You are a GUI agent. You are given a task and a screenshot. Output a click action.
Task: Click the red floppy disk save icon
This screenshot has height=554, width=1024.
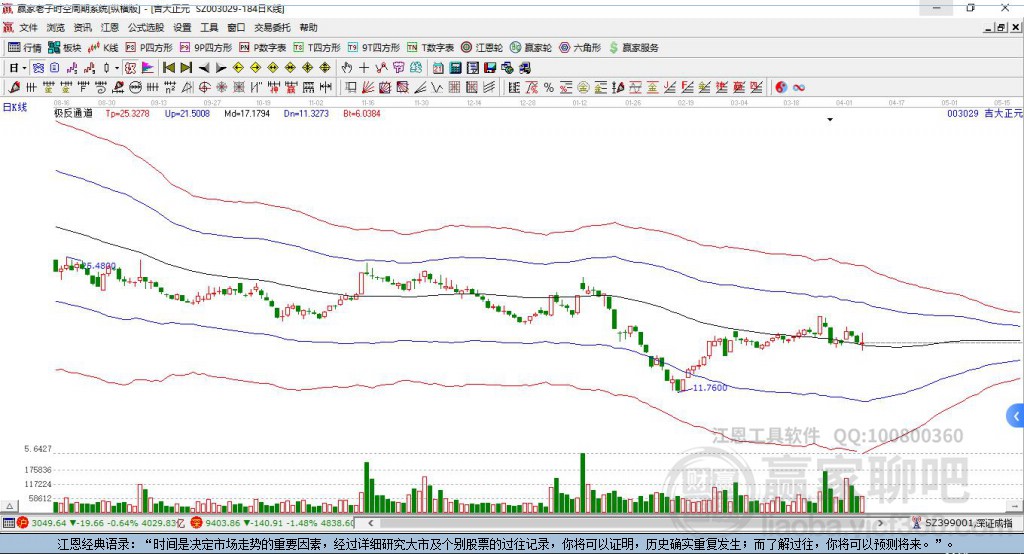tap(490, 68)
